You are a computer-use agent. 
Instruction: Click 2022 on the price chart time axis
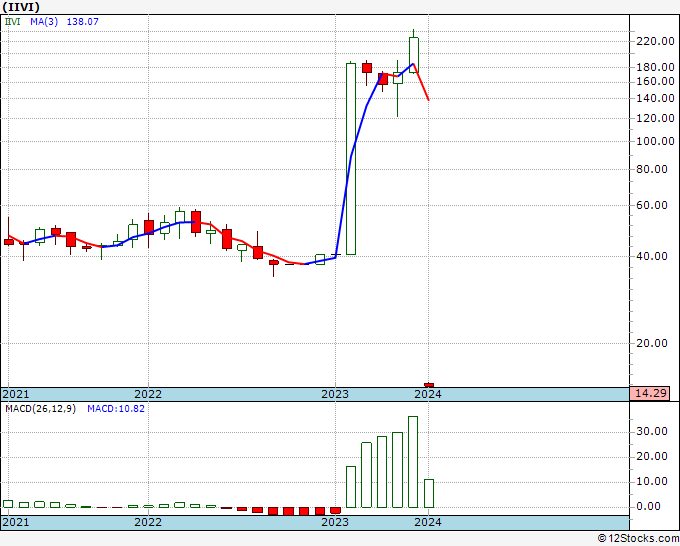click(x=148, y=394)
